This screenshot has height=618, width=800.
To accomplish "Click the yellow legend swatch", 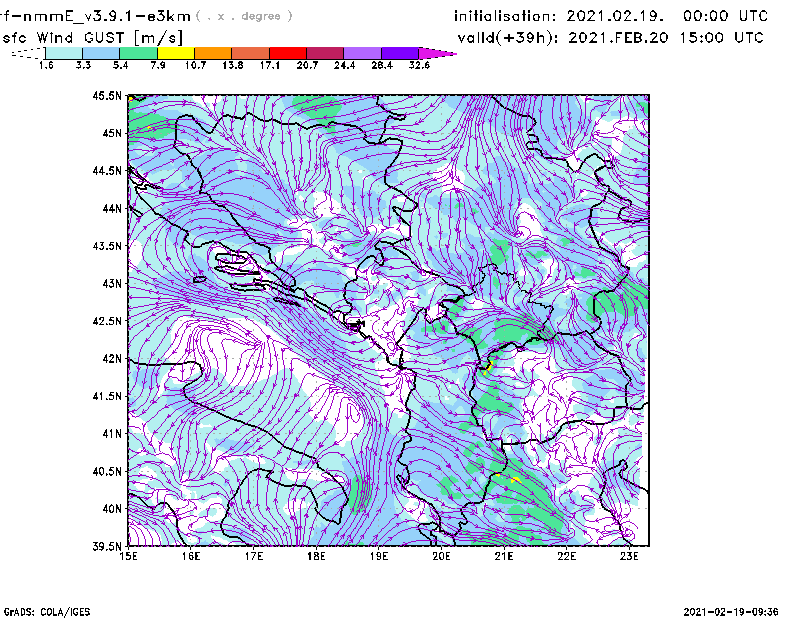I will click(x=176, y=53).
